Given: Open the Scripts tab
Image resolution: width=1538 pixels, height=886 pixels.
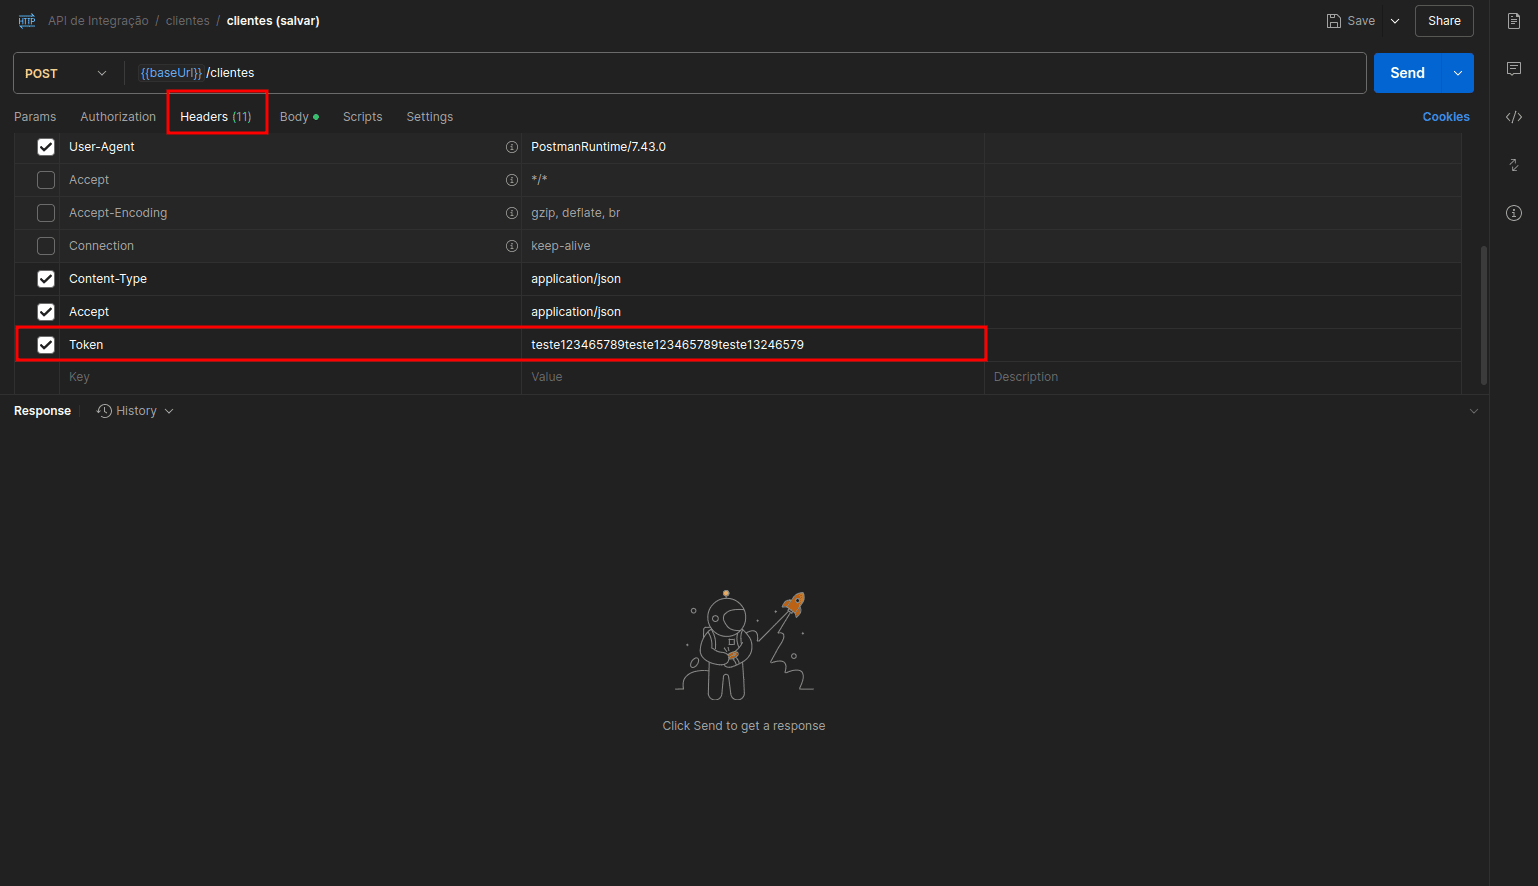Looking at the screenshot, I should click(362, 117).
